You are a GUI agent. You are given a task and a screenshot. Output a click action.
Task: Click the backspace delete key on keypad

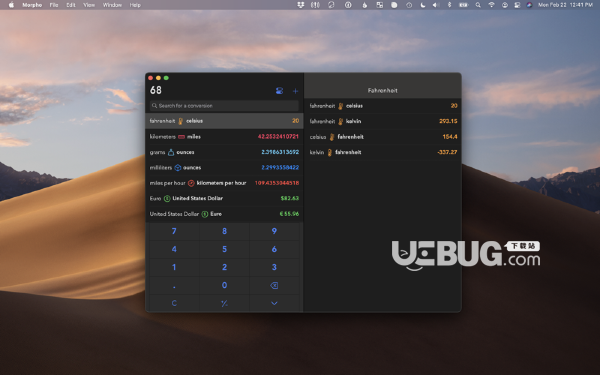(x=274, y=285)
